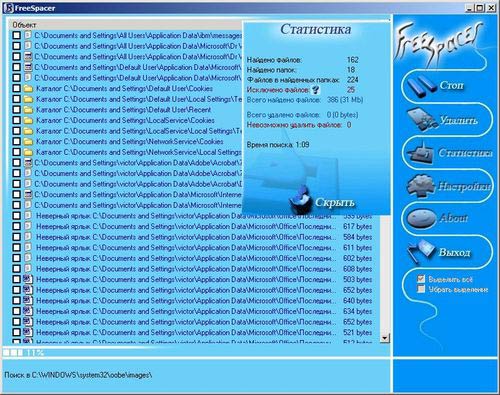Click the Найдено файлов value 162
This screenshot has width=500, height=395.
pos(353,60)
